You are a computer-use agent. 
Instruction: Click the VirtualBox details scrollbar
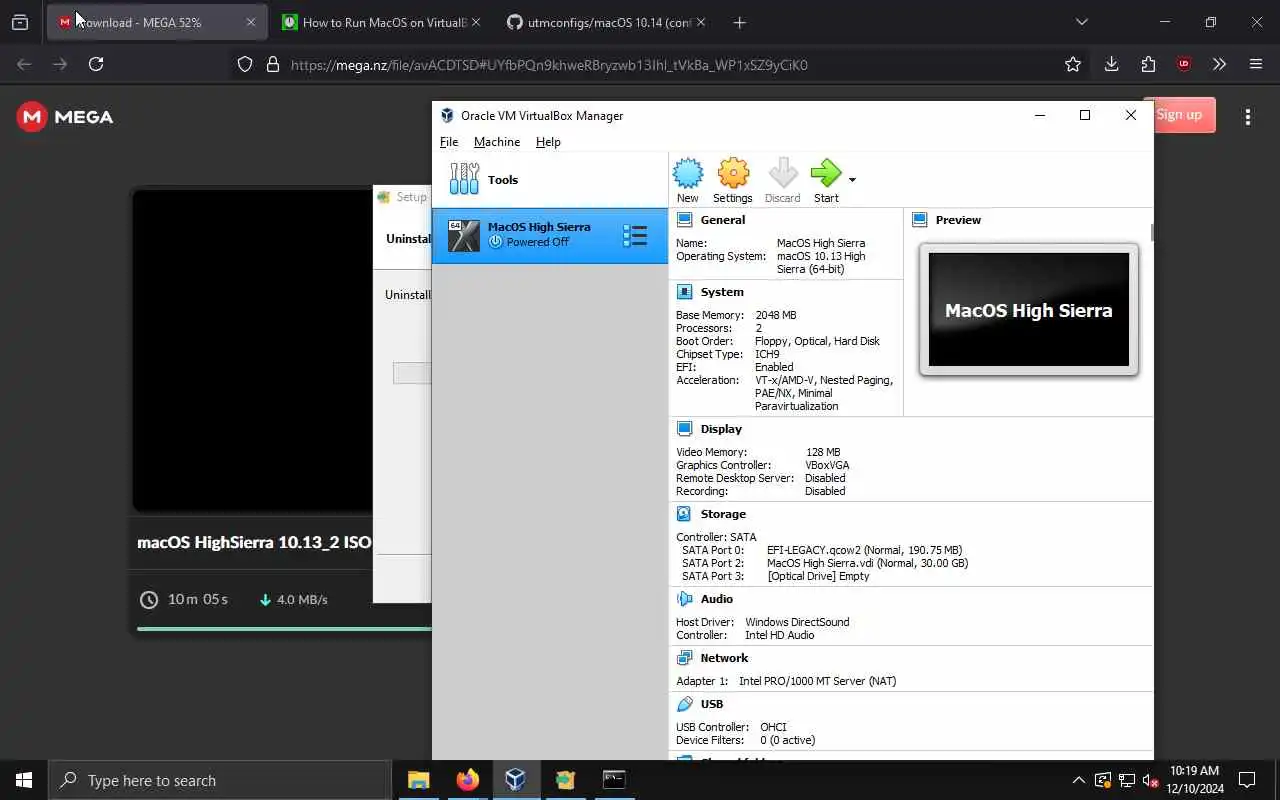pos(1151,232)
